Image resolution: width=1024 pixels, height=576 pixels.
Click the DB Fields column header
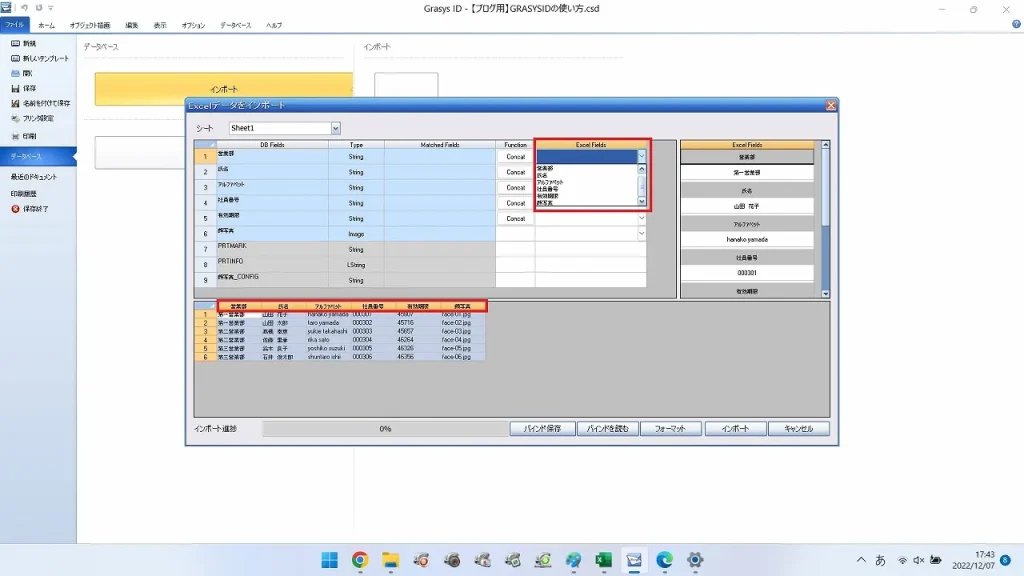(x=272, y=144)
